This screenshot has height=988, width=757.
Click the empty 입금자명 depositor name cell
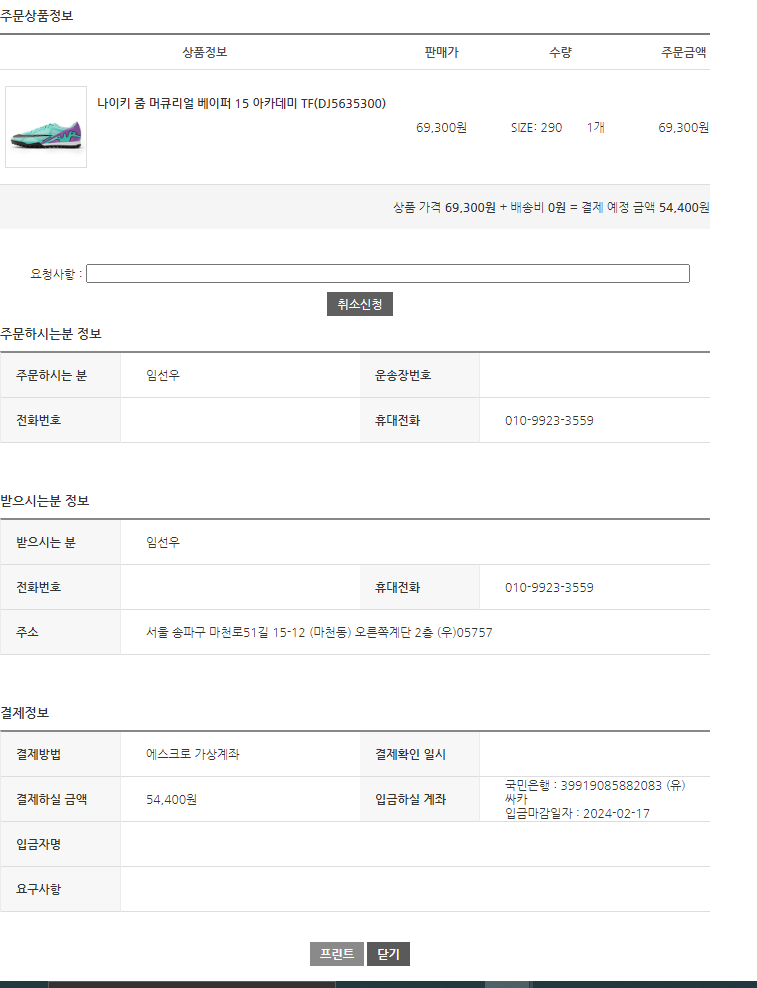click(415, 844)
